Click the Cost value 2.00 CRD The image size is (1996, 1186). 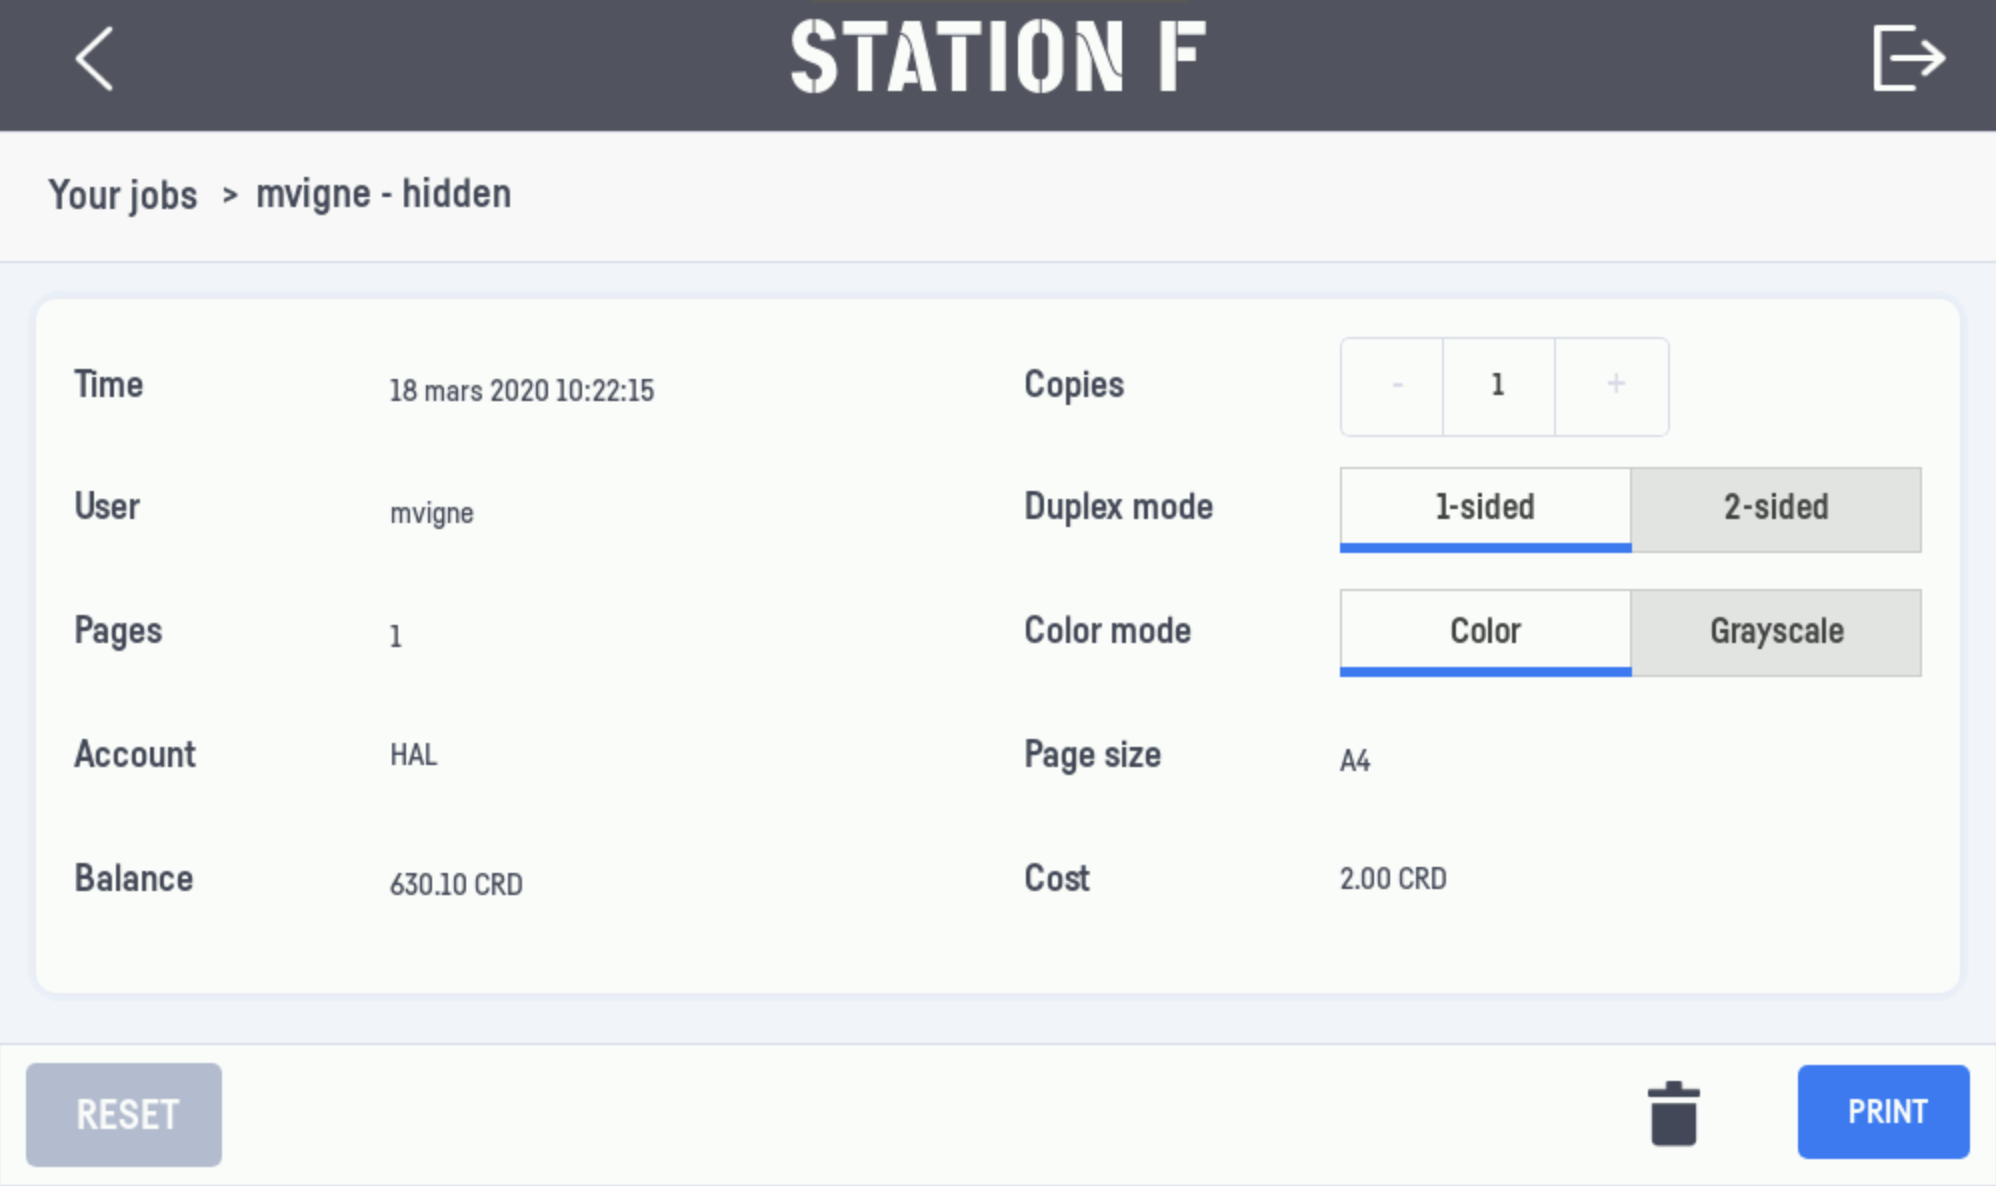click(x=1393, y=879)
